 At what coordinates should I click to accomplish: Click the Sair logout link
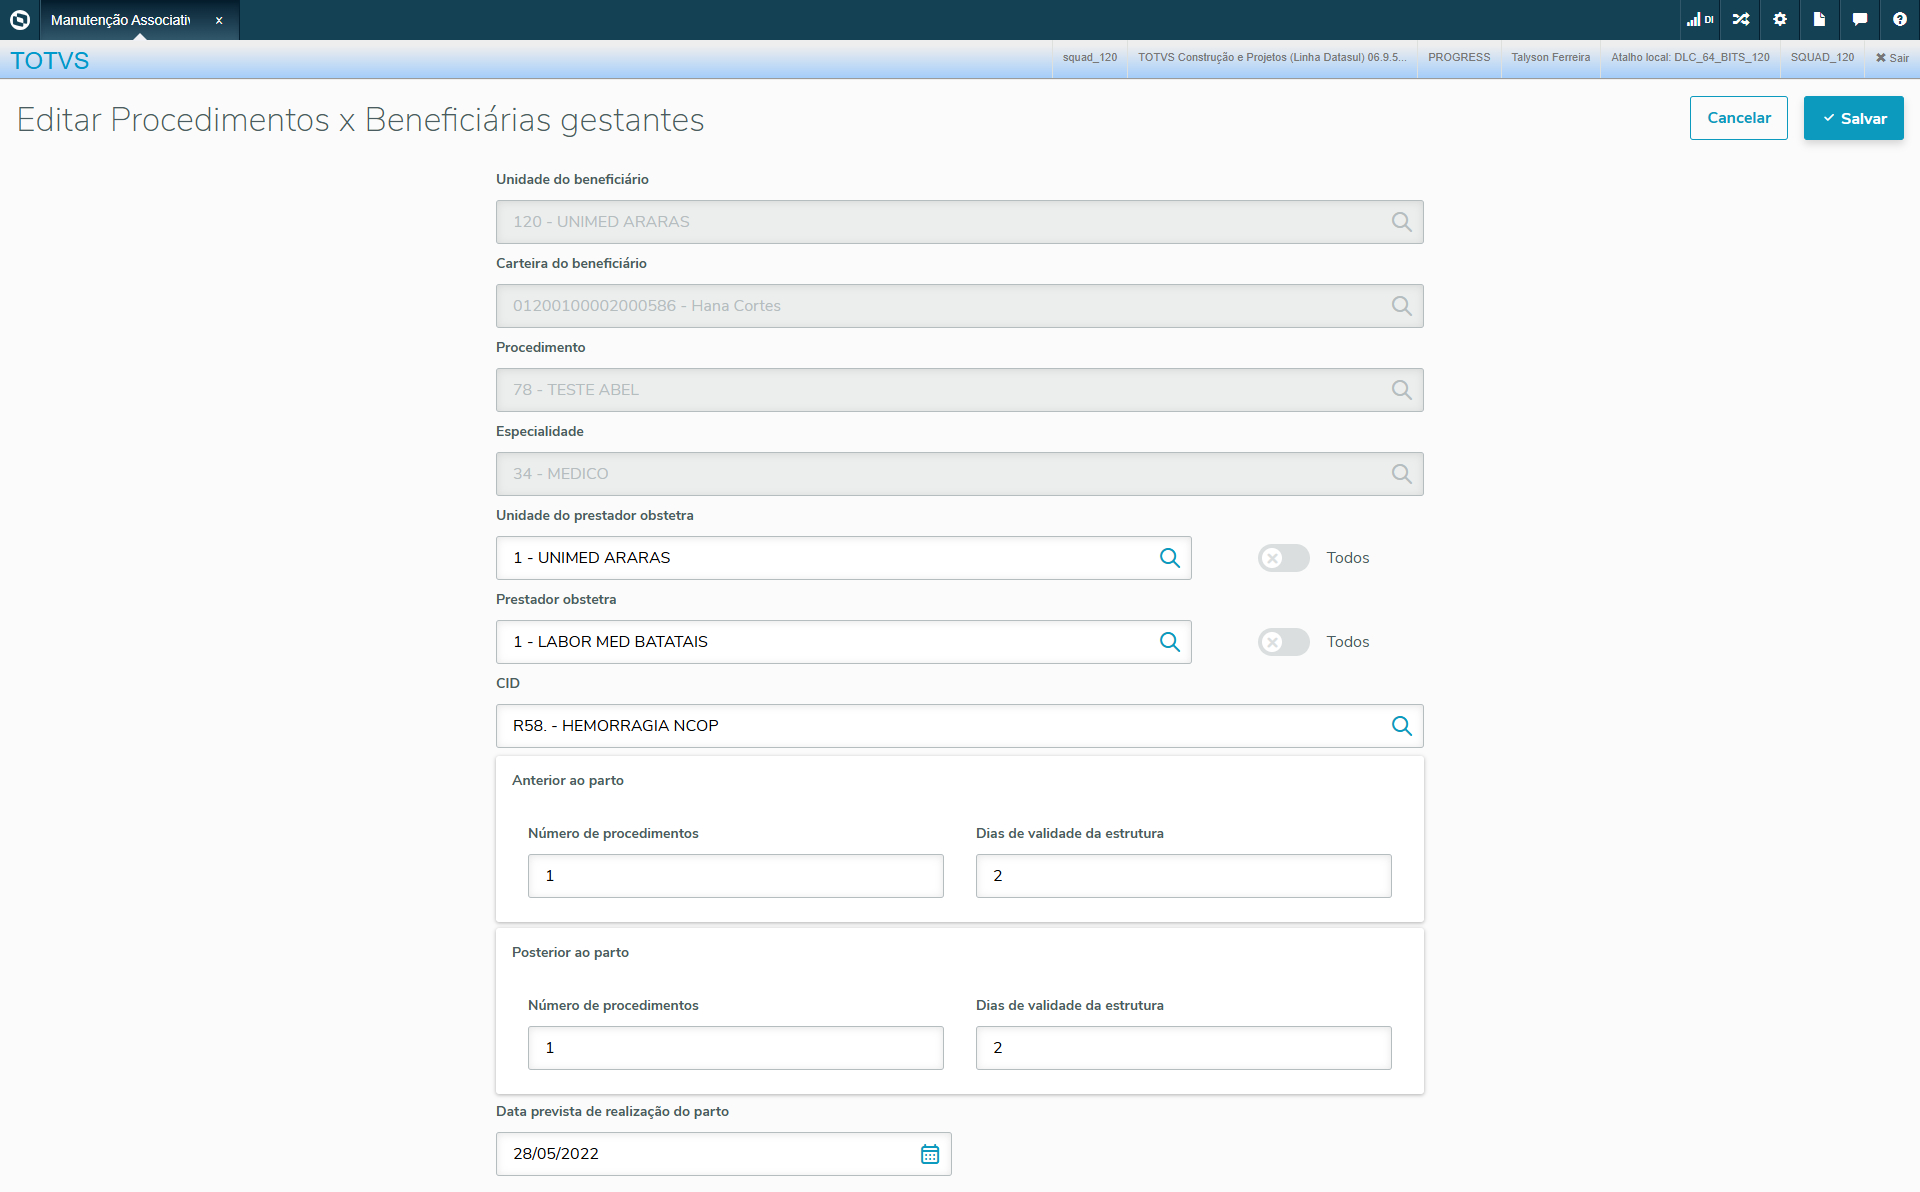point(1892,58)
